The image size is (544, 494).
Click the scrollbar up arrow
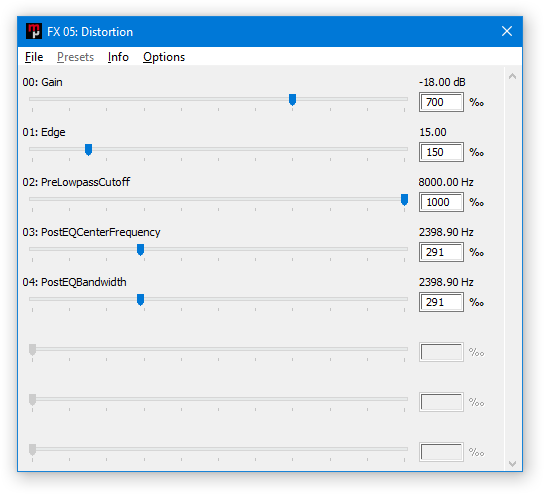[x=512, y=76]
